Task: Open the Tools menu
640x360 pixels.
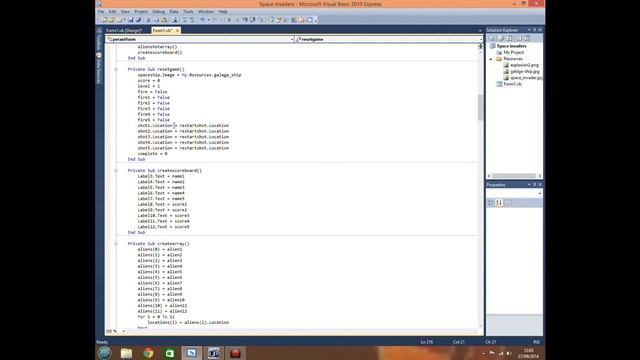Action: [x=188, y=11]
